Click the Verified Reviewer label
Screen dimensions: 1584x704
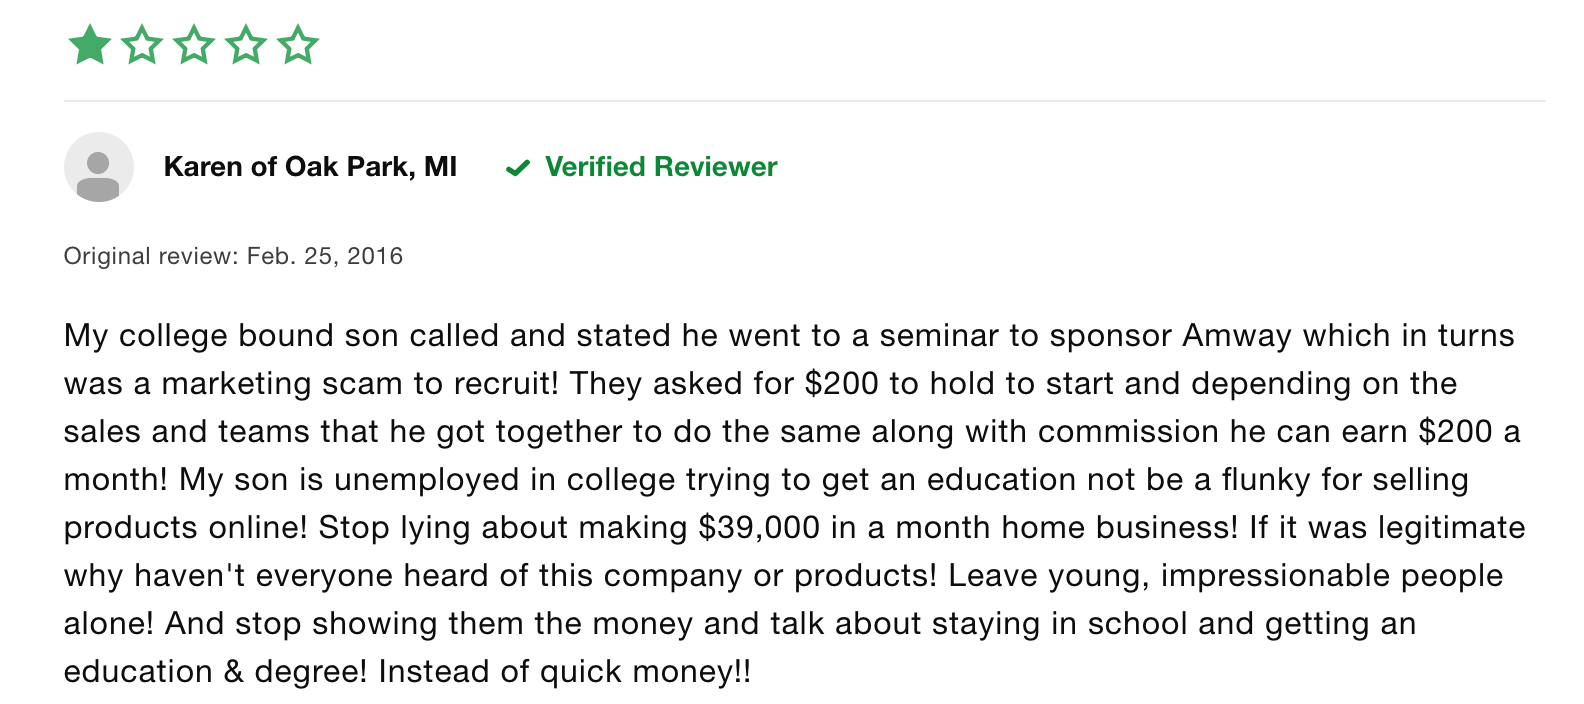click(661, 167)
